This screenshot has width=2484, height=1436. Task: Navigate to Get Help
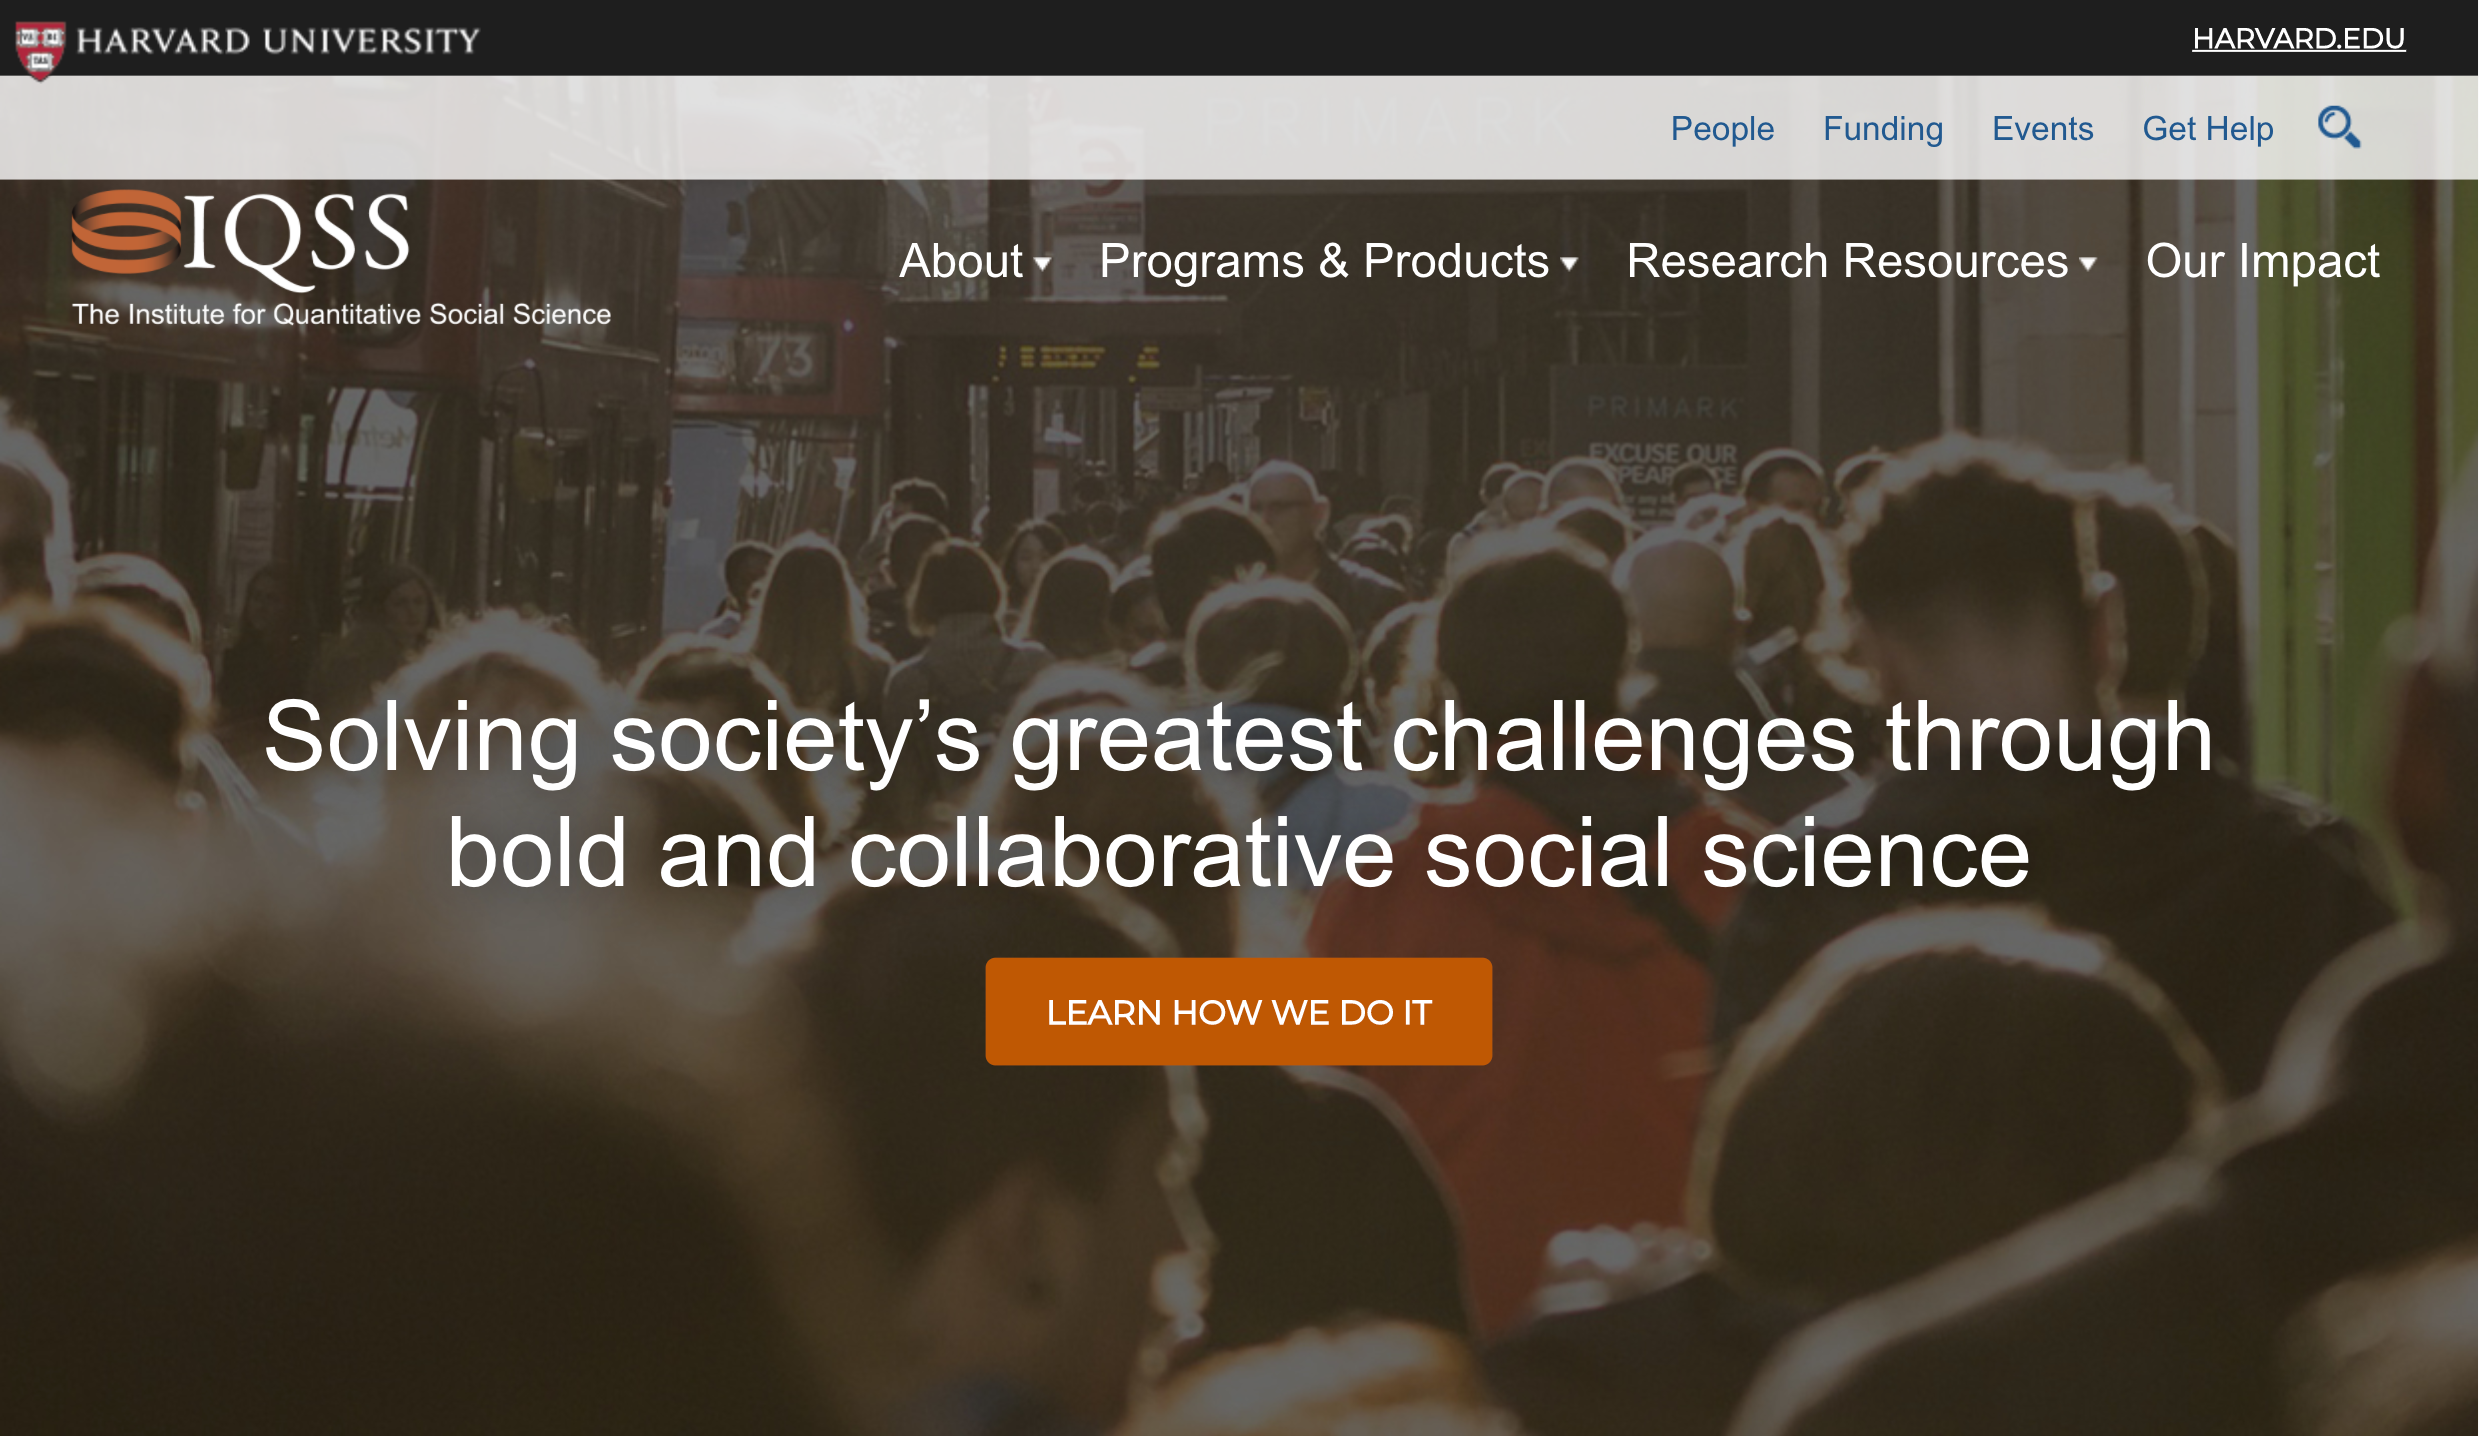point(2208,129)
